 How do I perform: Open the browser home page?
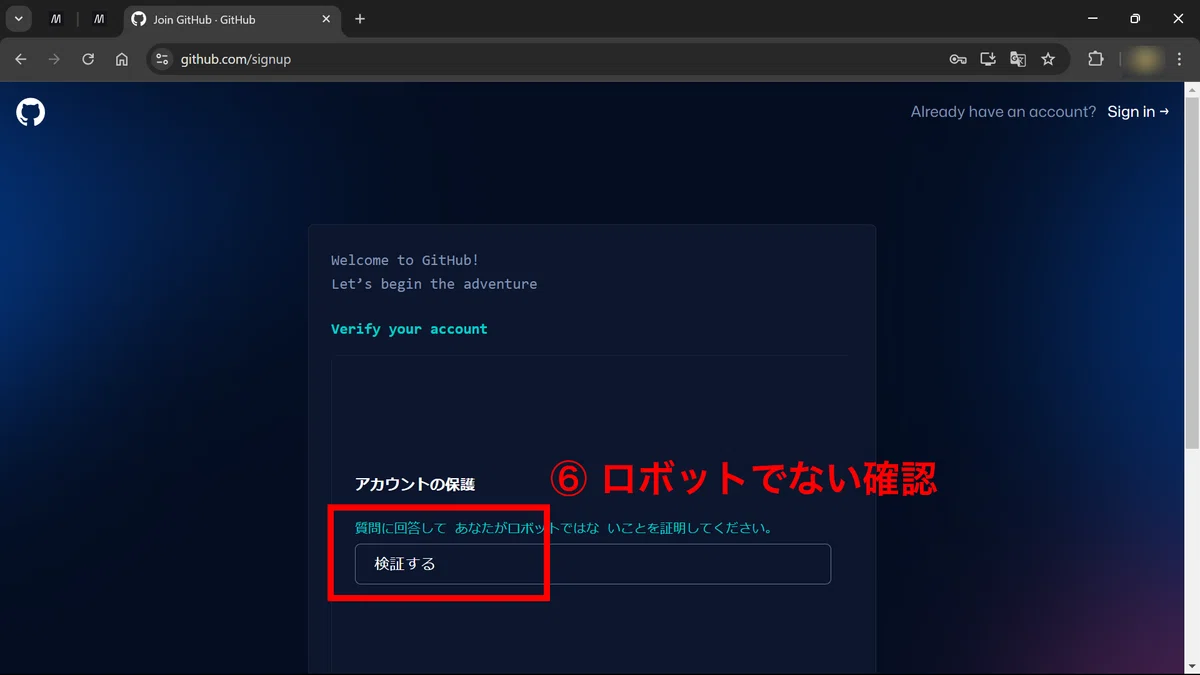[122, 59]
